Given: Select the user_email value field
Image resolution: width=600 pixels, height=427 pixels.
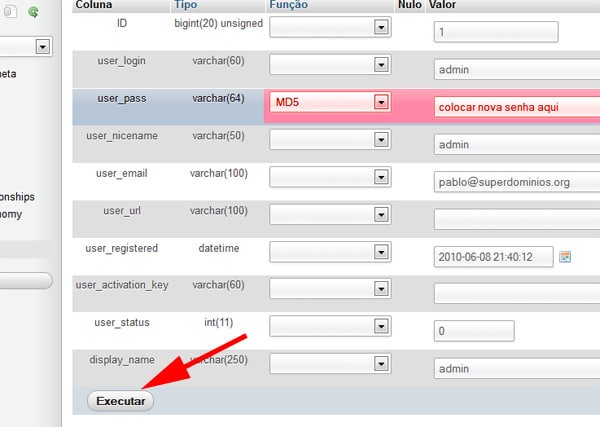Looking at the screenshot, I should pos(515,182).
